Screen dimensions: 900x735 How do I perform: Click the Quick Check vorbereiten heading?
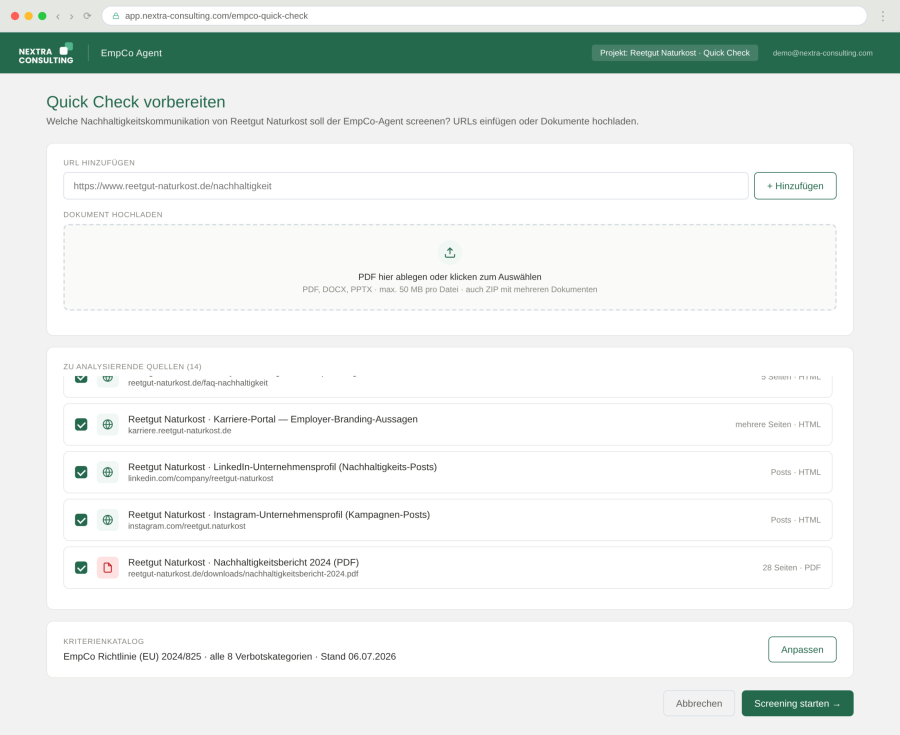[x=135, y=102]
